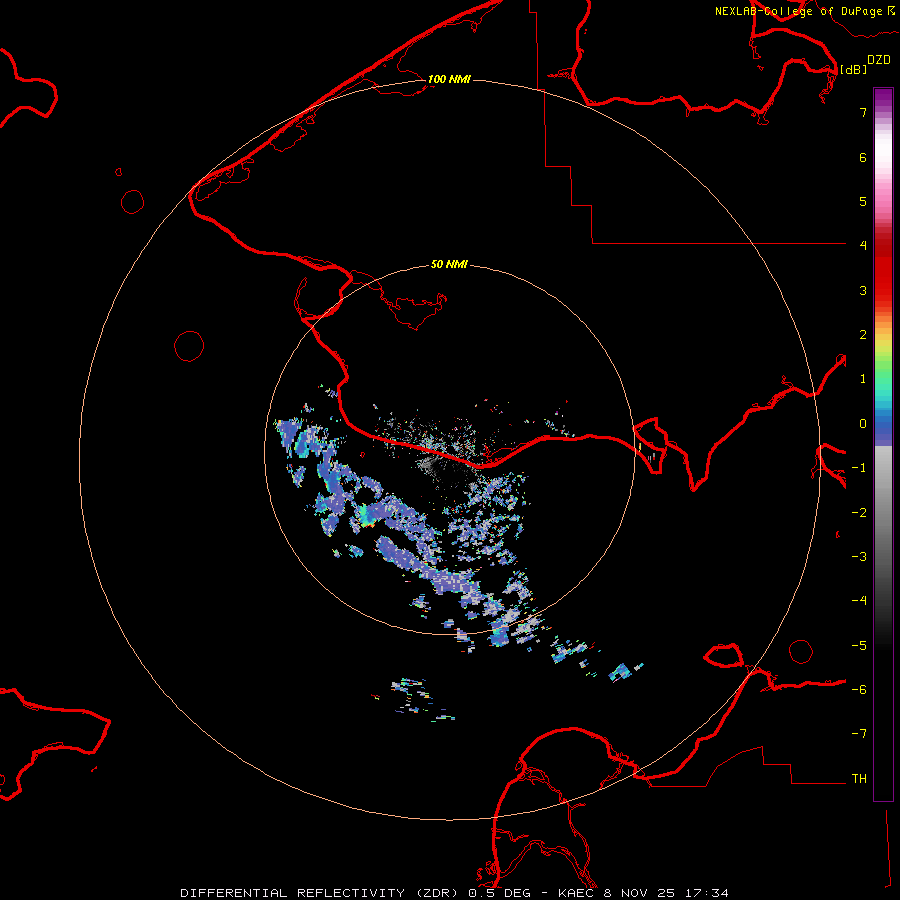Click the "5" value on the color scale
Screen dimensions: 900x900
coord(863,201)
